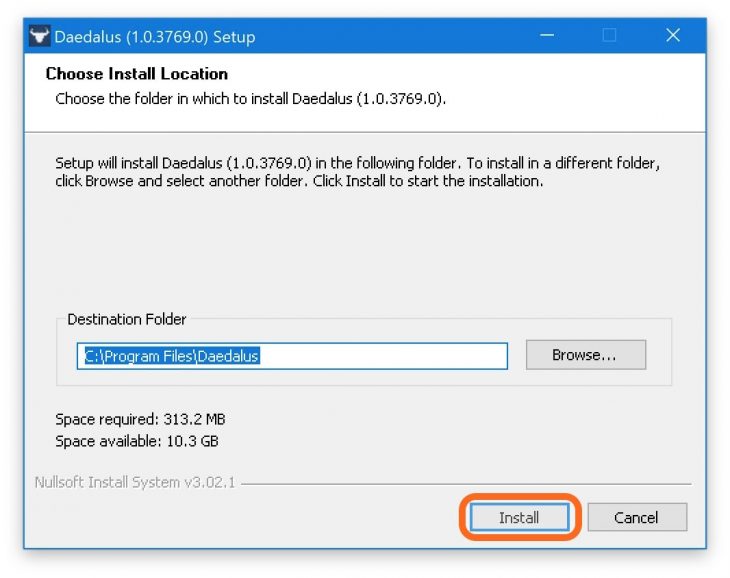730x578 pixels.
Task: Cancel the Daedalus setup
Action: [636, 517]
